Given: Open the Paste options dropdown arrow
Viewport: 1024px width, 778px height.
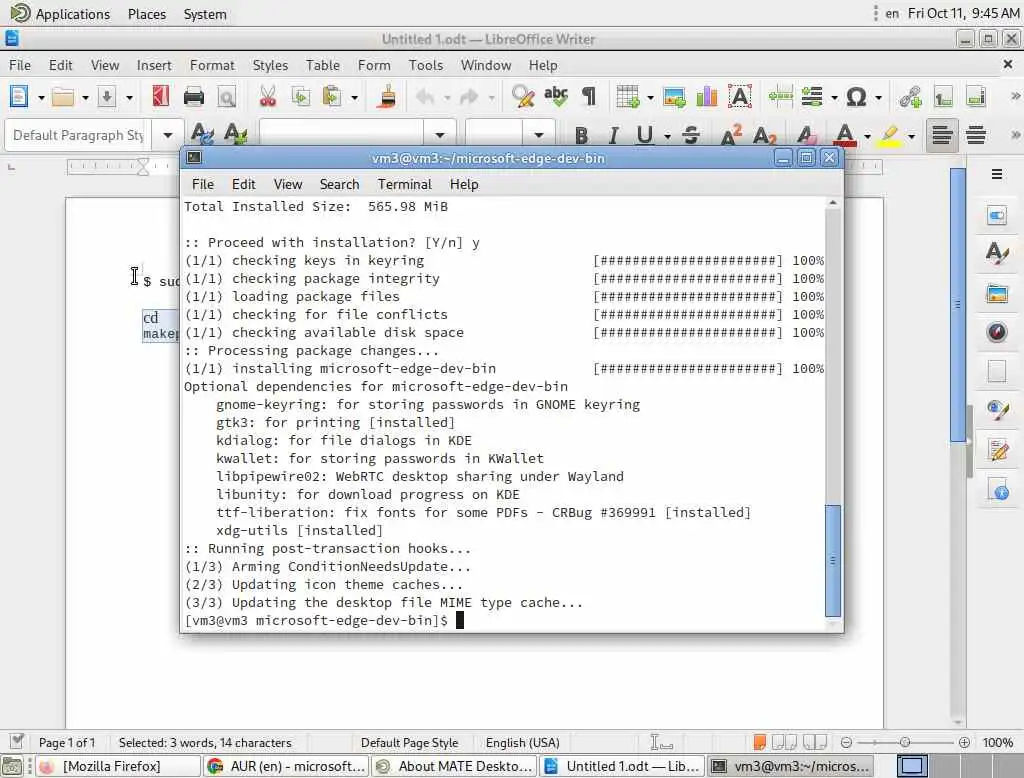Looking at the screenshot, I should point(355,98).
